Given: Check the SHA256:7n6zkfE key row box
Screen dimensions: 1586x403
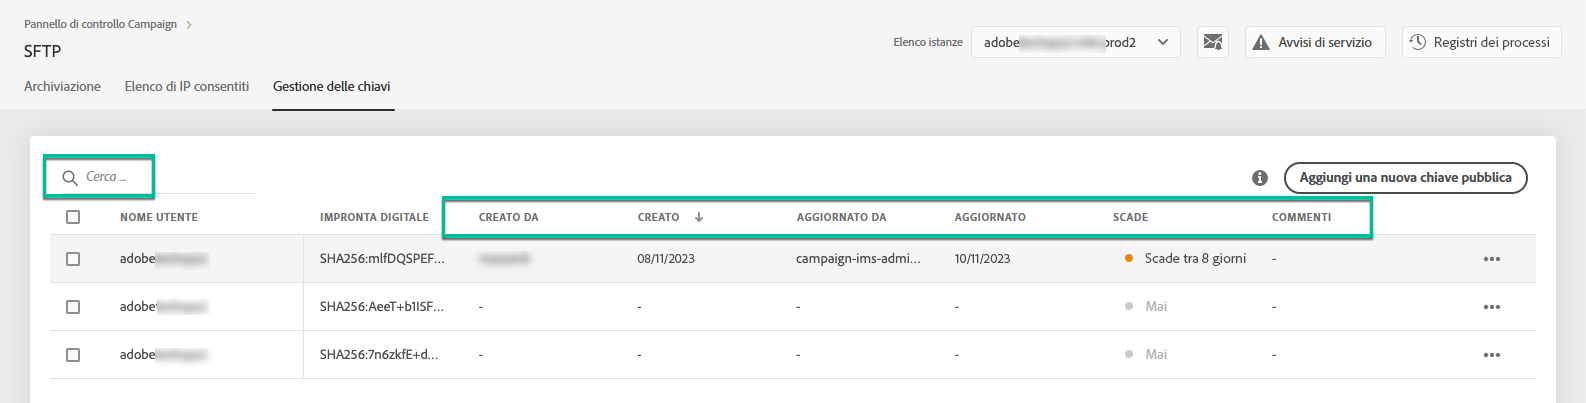Looking at the screenshot, I should click(x=73, y=355).
